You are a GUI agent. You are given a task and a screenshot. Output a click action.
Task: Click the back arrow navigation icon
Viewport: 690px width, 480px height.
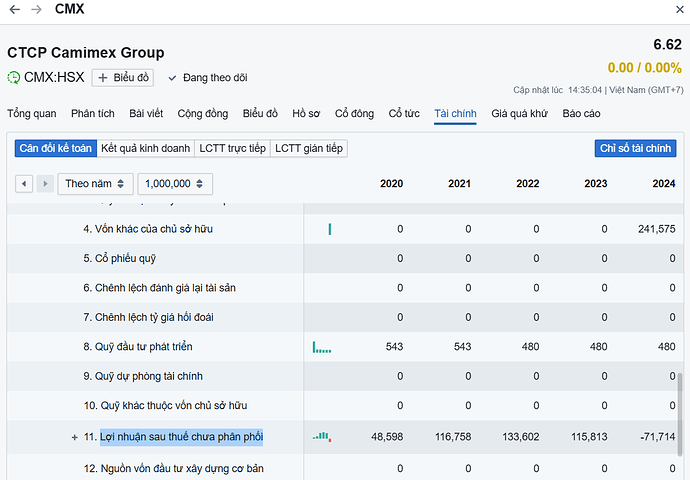pos(15,9)
